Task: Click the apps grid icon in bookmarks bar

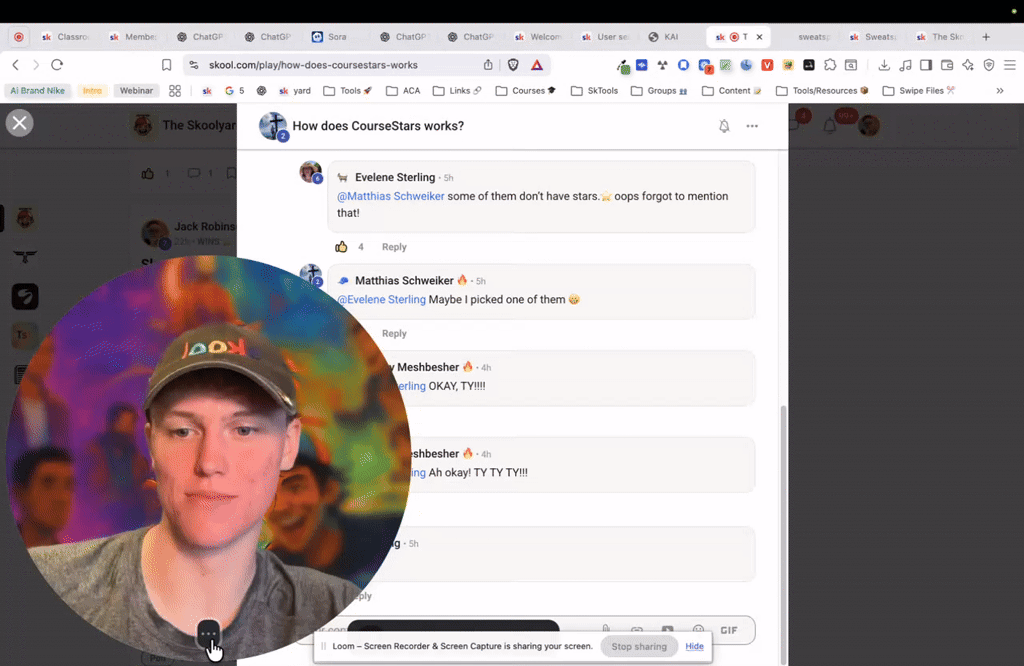Action: 174,91
